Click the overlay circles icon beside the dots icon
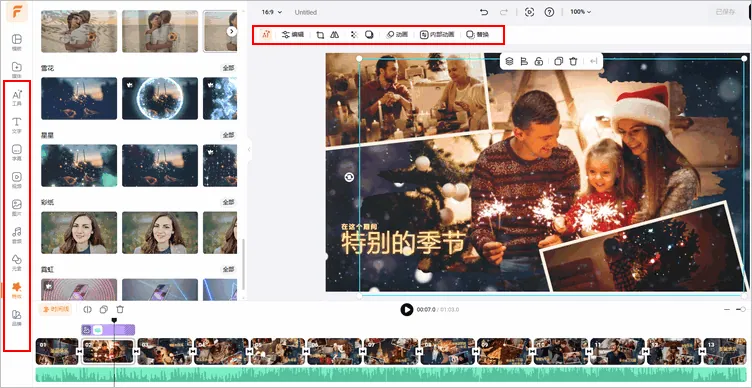This screenshot has height=388, width=752. pos(369,35)
